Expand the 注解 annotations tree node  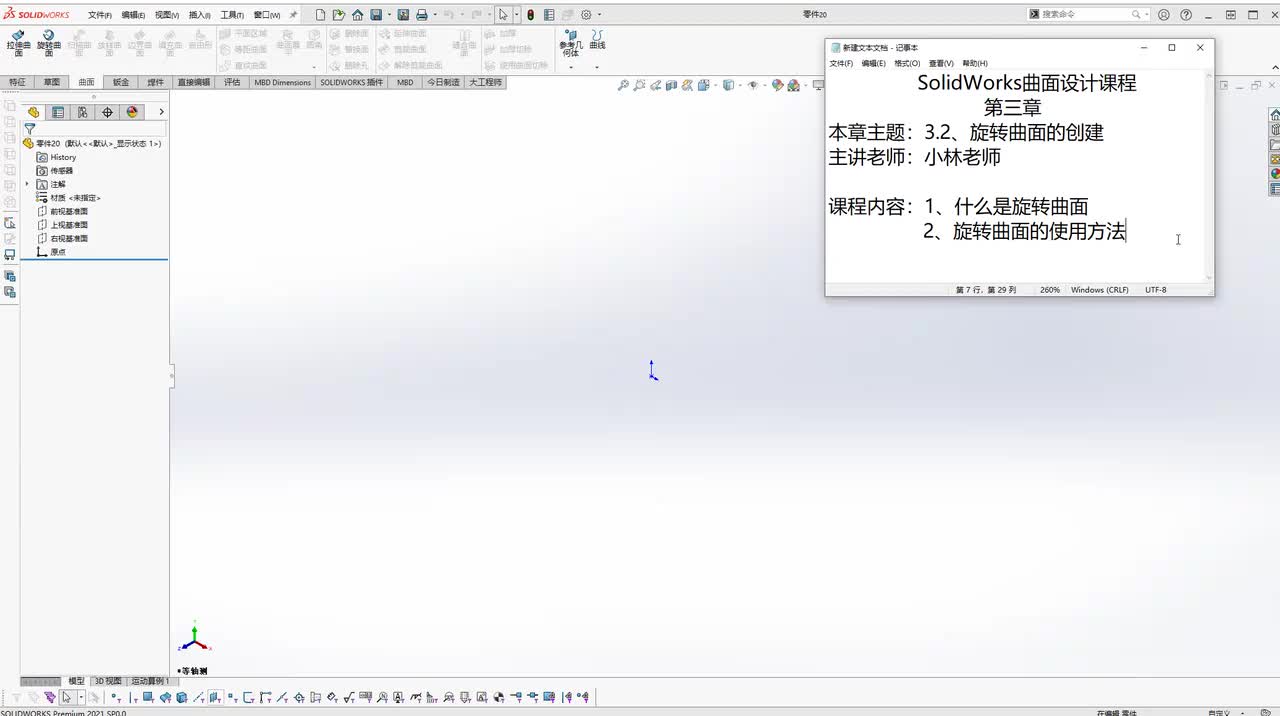tap(27, 184)
